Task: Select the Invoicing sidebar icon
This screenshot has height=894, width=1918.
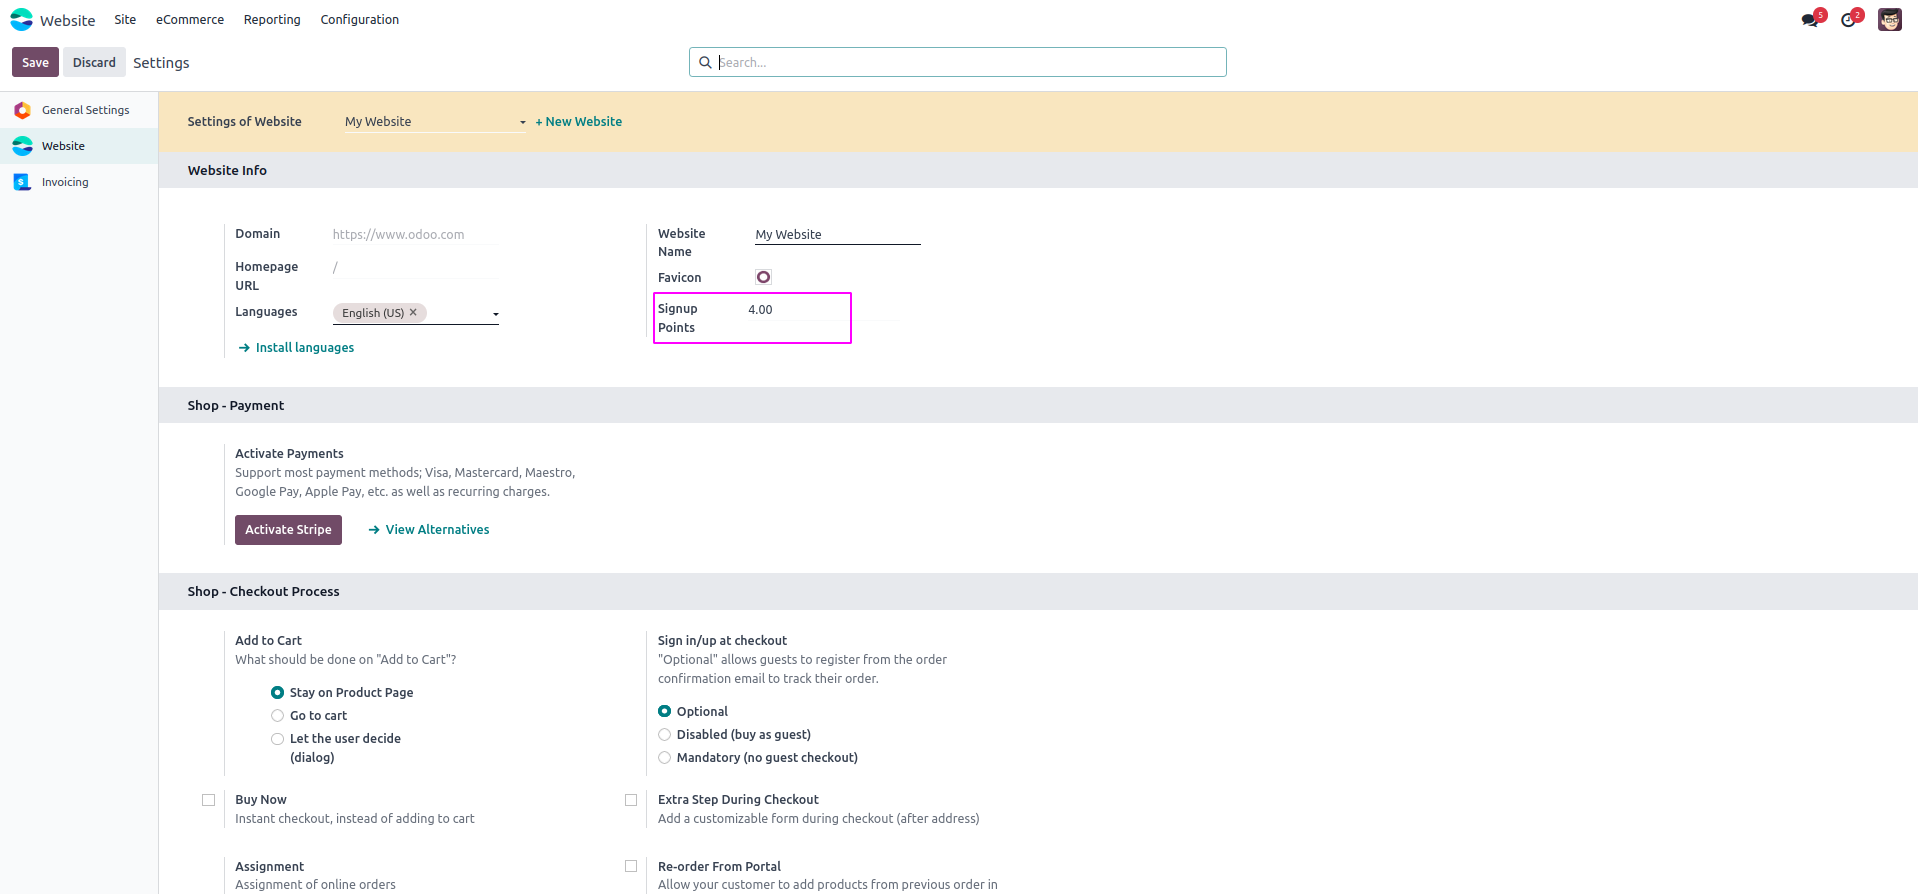Action: click(x=22, y=182)
